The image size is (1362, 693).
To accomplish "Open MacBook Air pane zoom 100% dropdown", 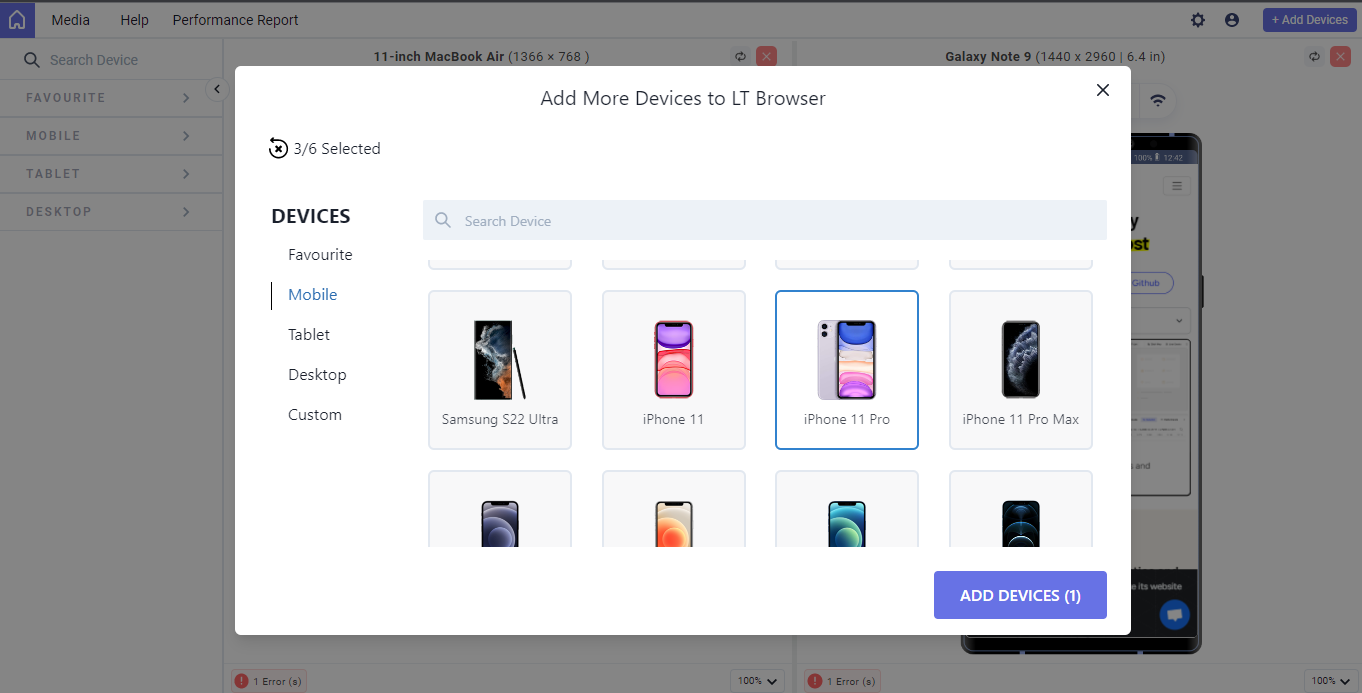I will click(x=757, y=681).
